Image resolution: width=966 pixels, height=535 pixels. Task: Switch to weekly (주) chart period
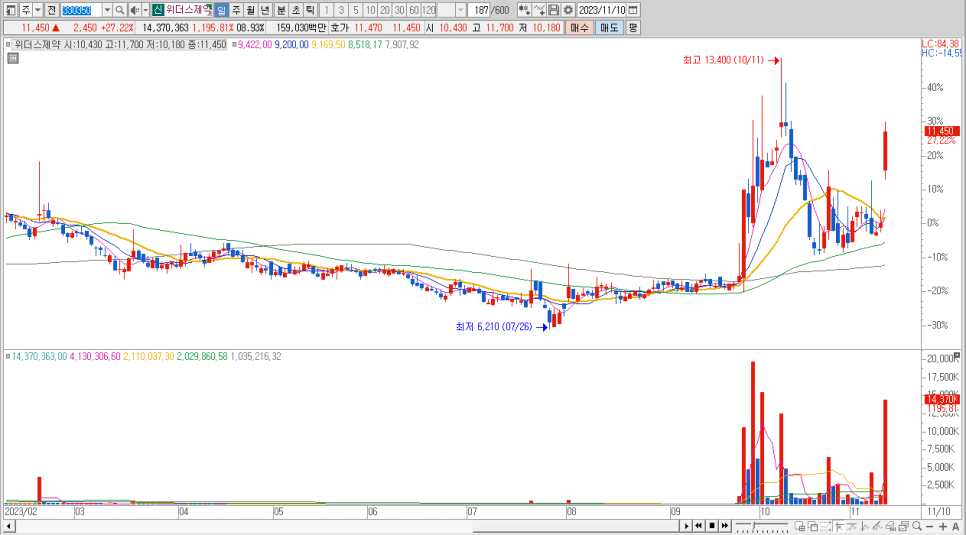236,10
